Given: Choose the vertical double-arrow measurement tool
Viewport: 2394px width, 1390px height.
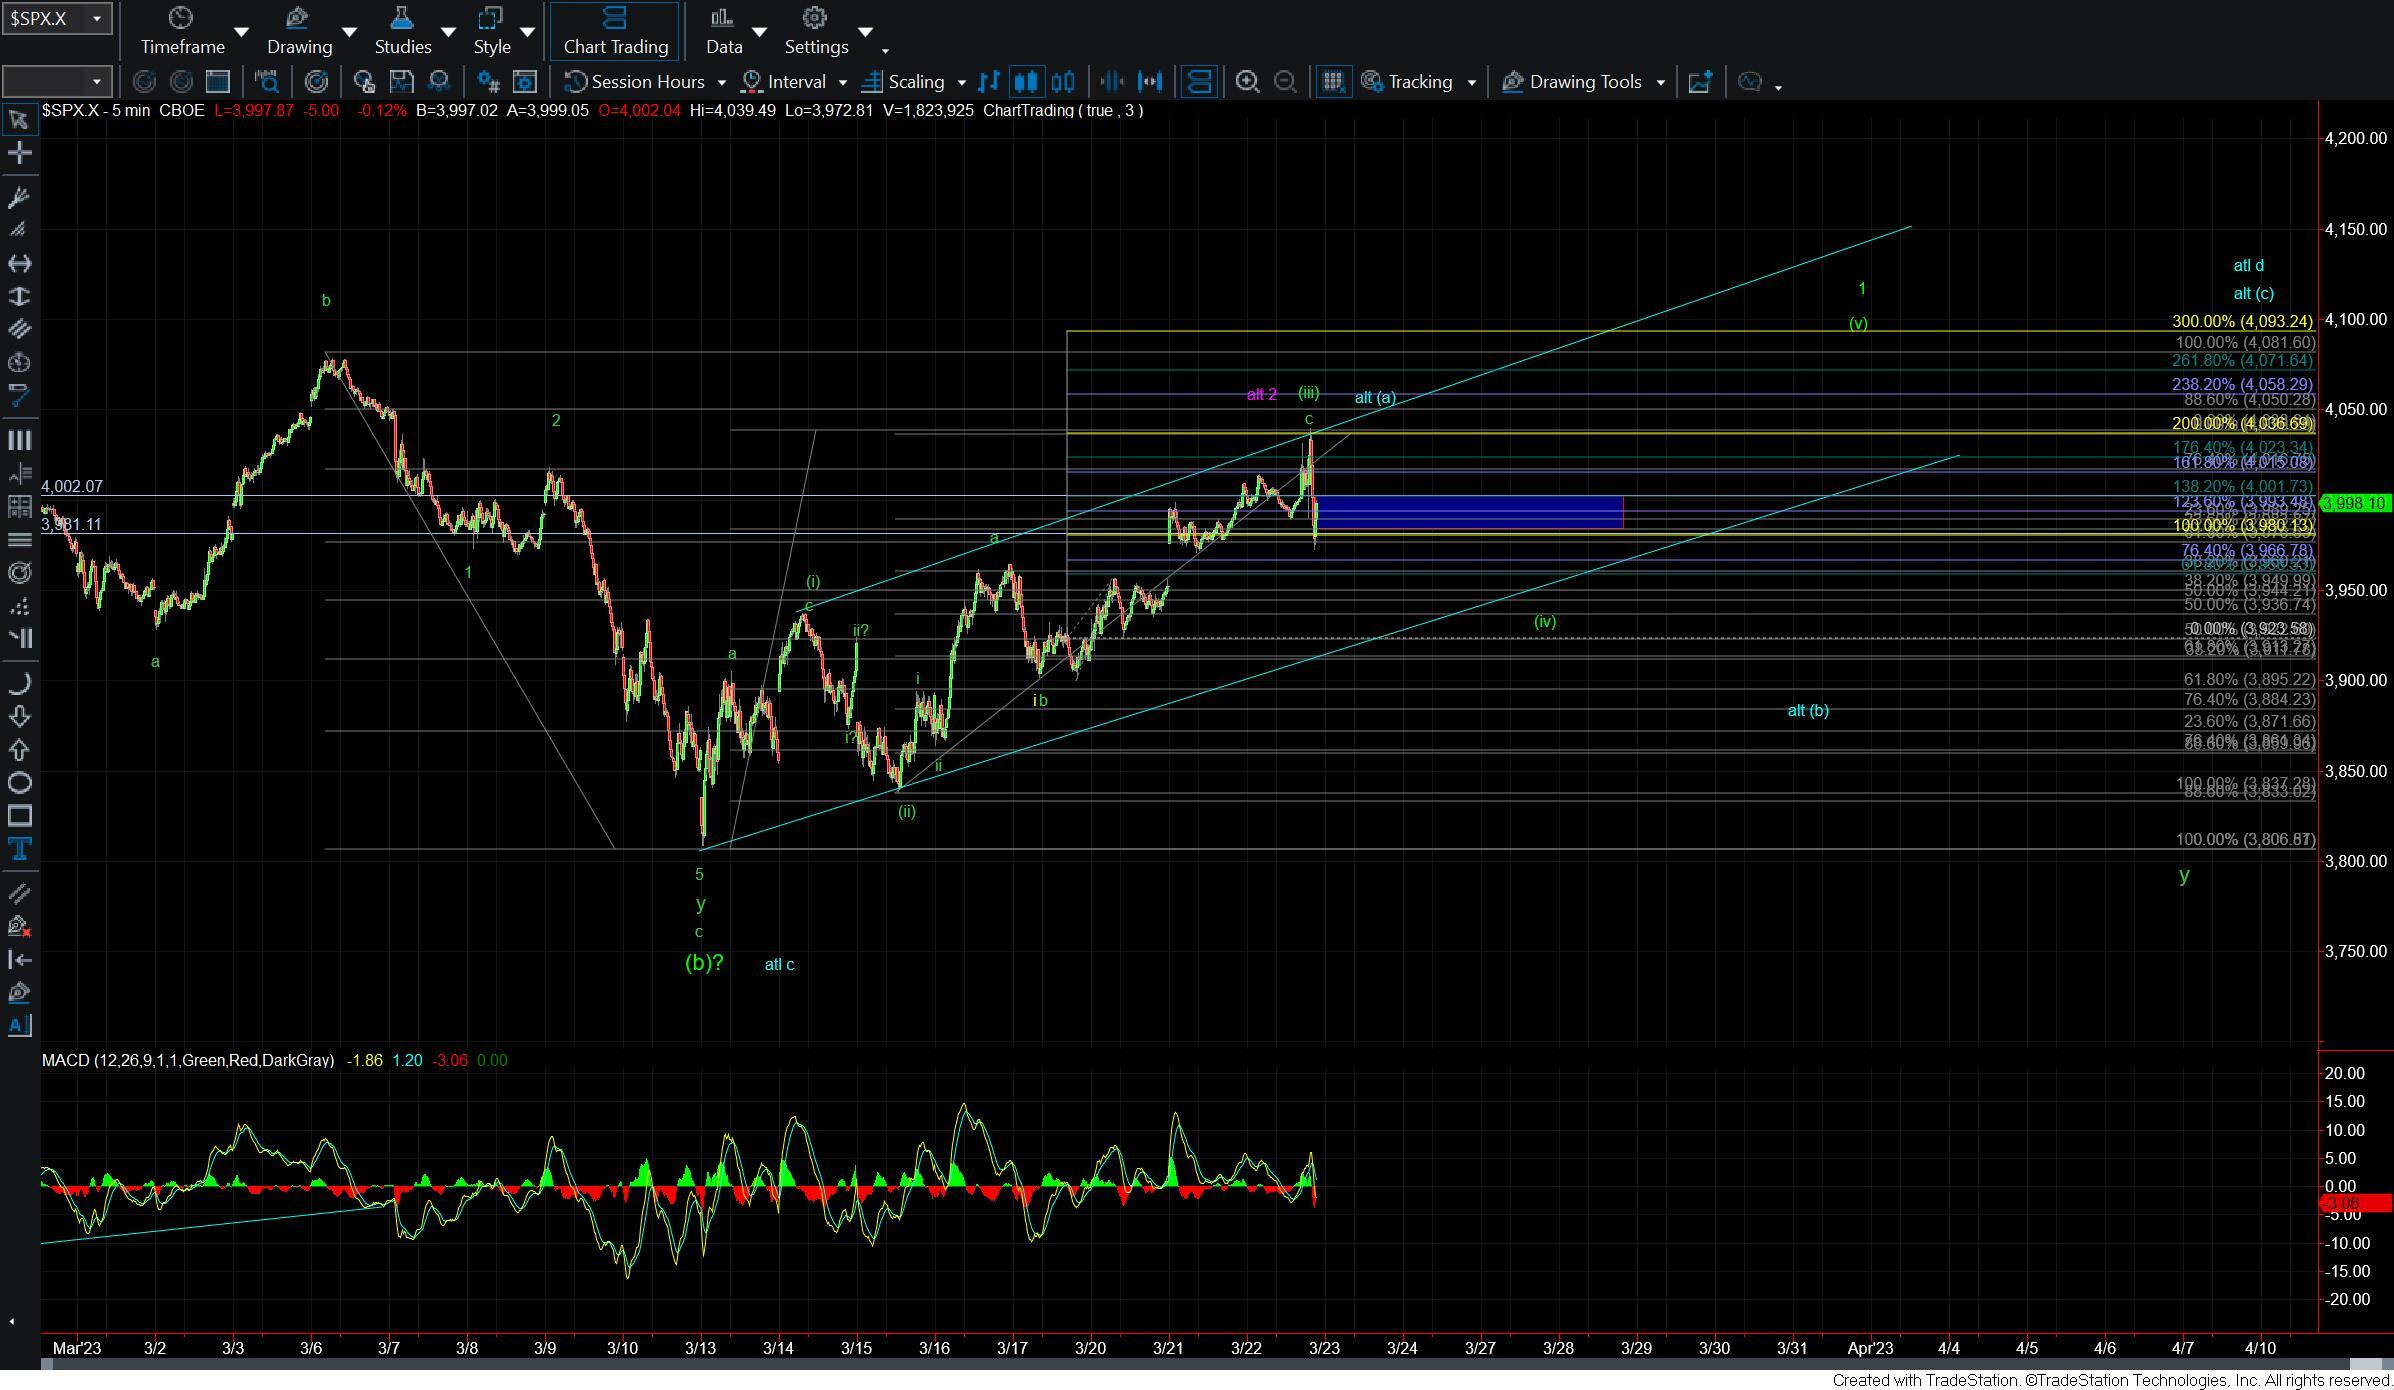Looking at the screenshot, I should click(x=18, y=296).
